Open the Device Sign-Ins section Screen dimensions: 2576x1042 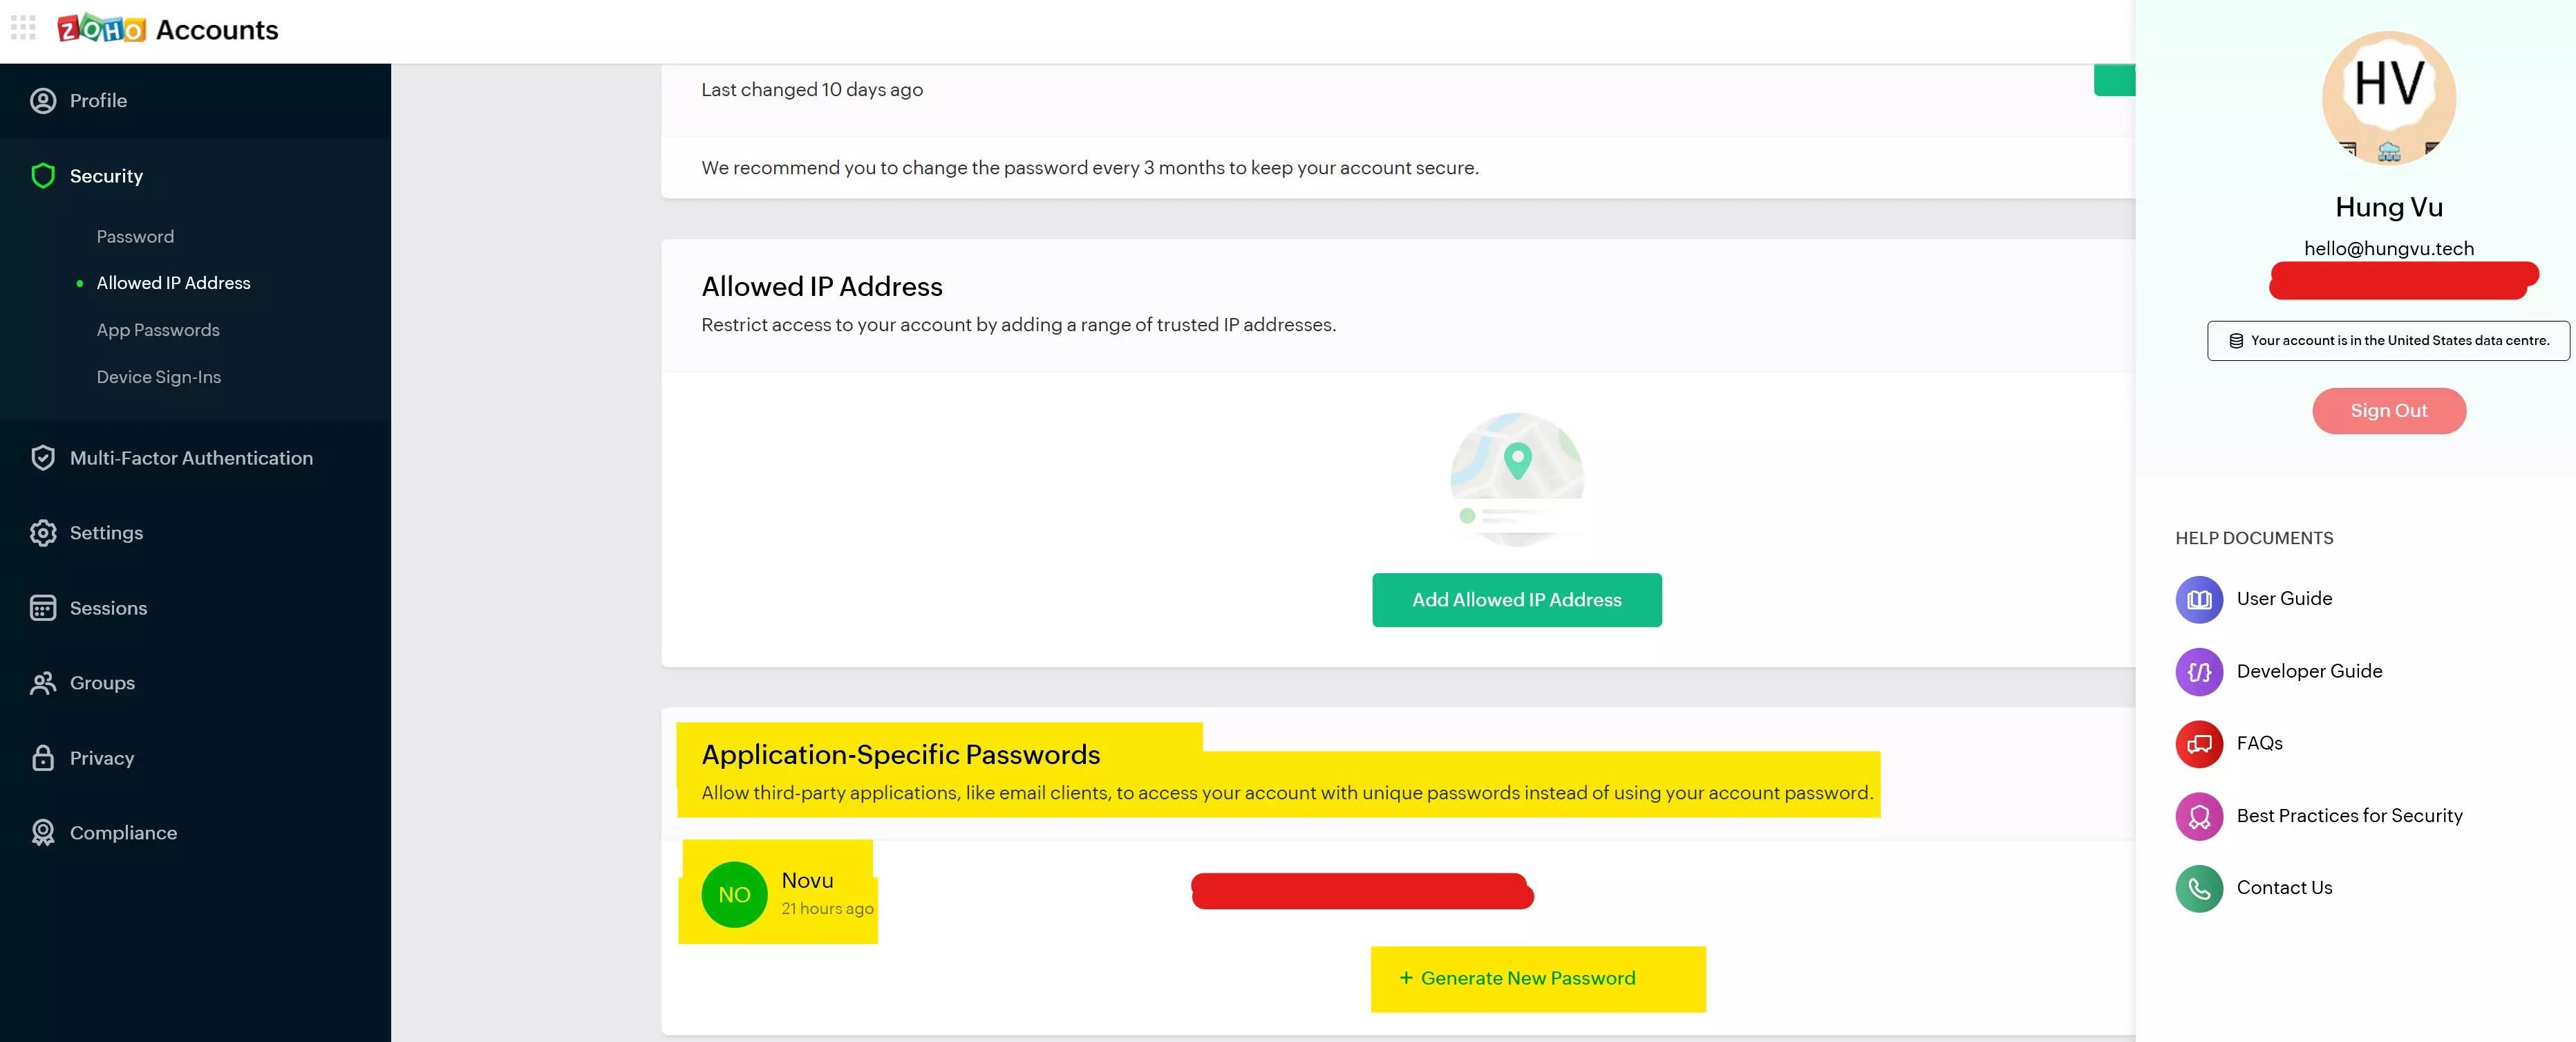pos(159,377)
